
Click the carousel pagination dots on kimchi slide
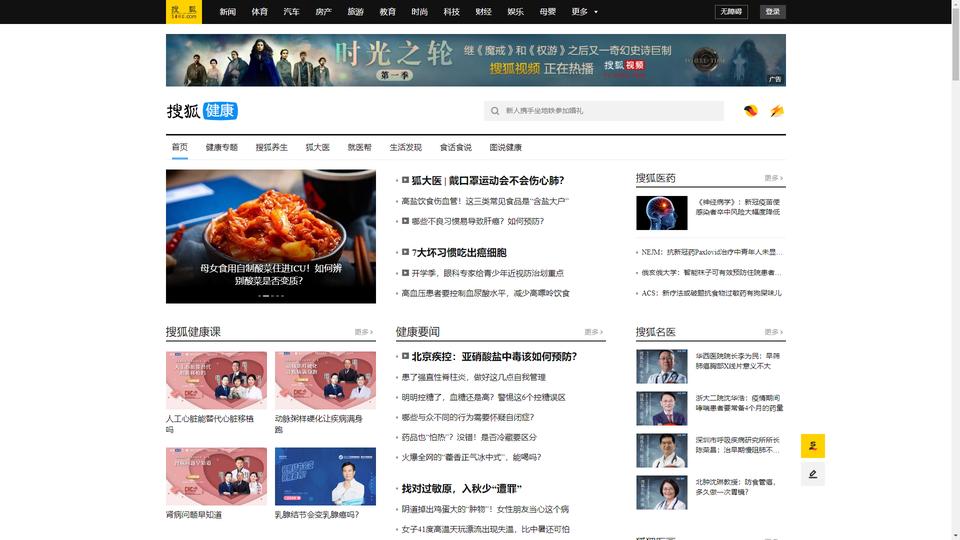point(271,296)
